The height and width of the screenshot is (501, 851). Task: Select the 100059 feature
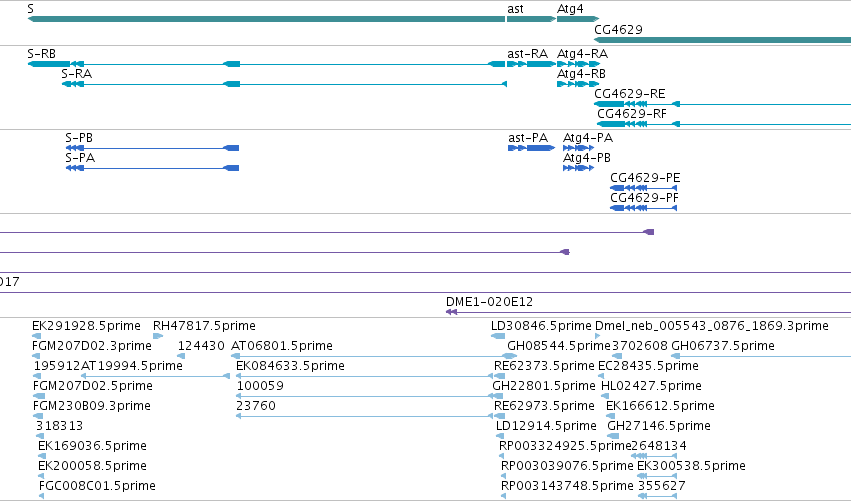point(365,396)
